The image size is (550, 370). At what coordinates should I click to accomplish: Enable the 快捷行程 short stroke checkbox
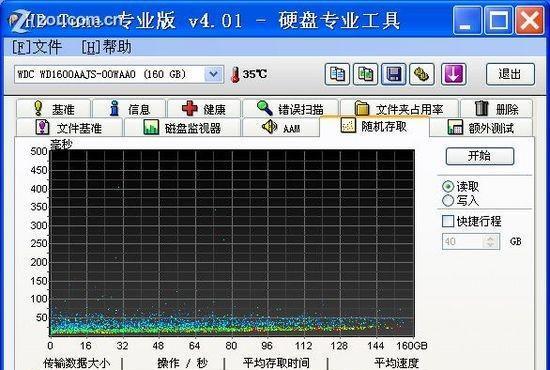pos(448,221)
